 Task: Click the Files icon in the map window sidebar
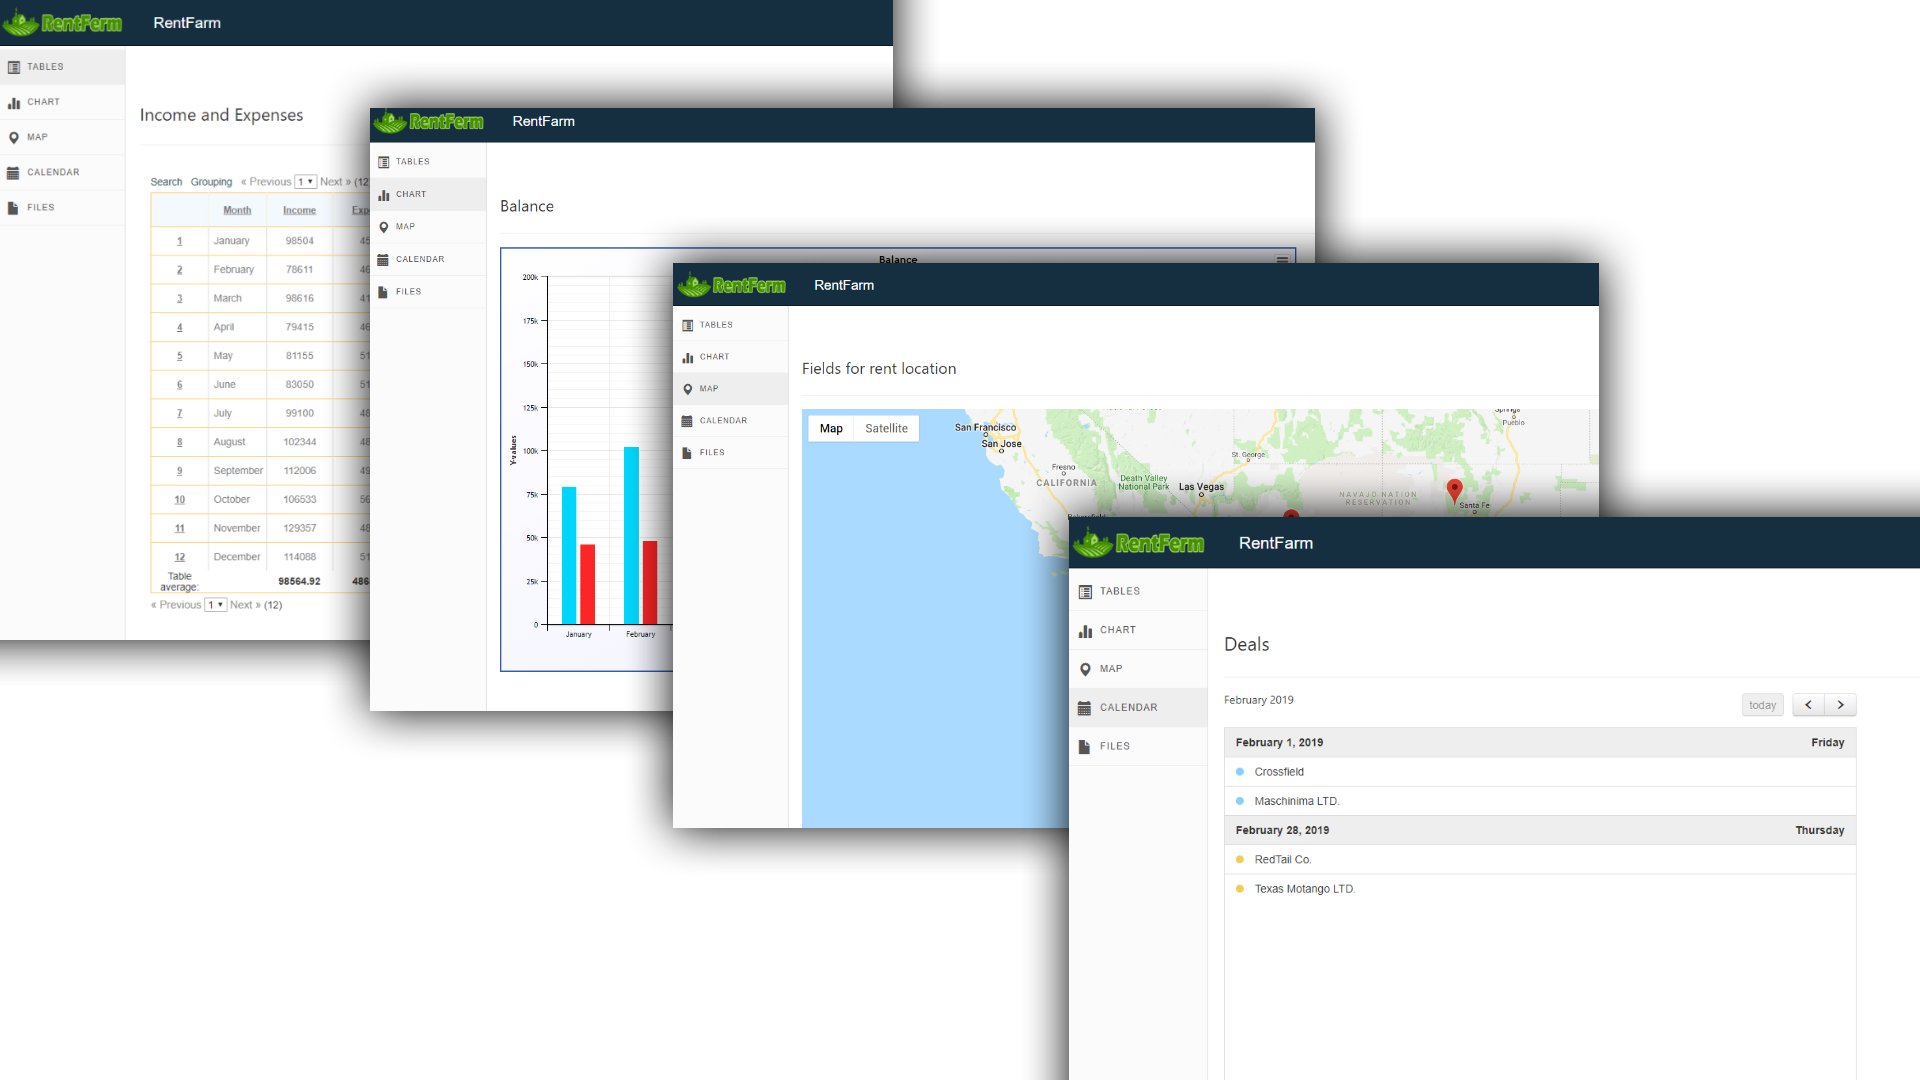click(687, 453)
